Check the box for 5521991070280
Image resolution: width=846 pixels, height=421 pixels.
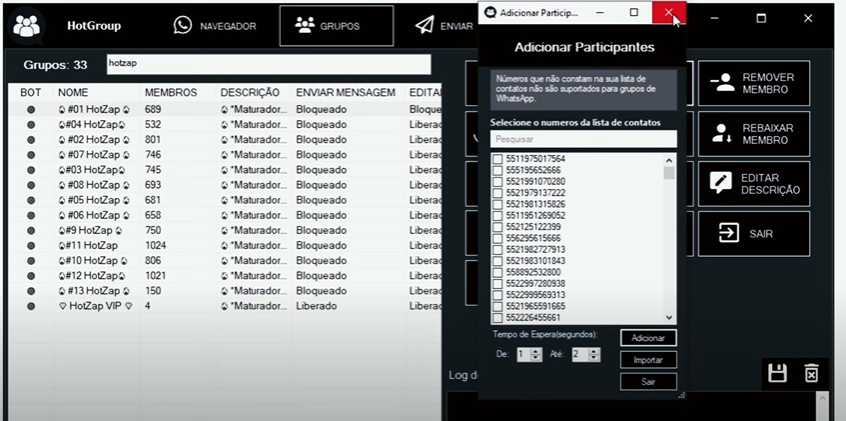tap(497, 182)
